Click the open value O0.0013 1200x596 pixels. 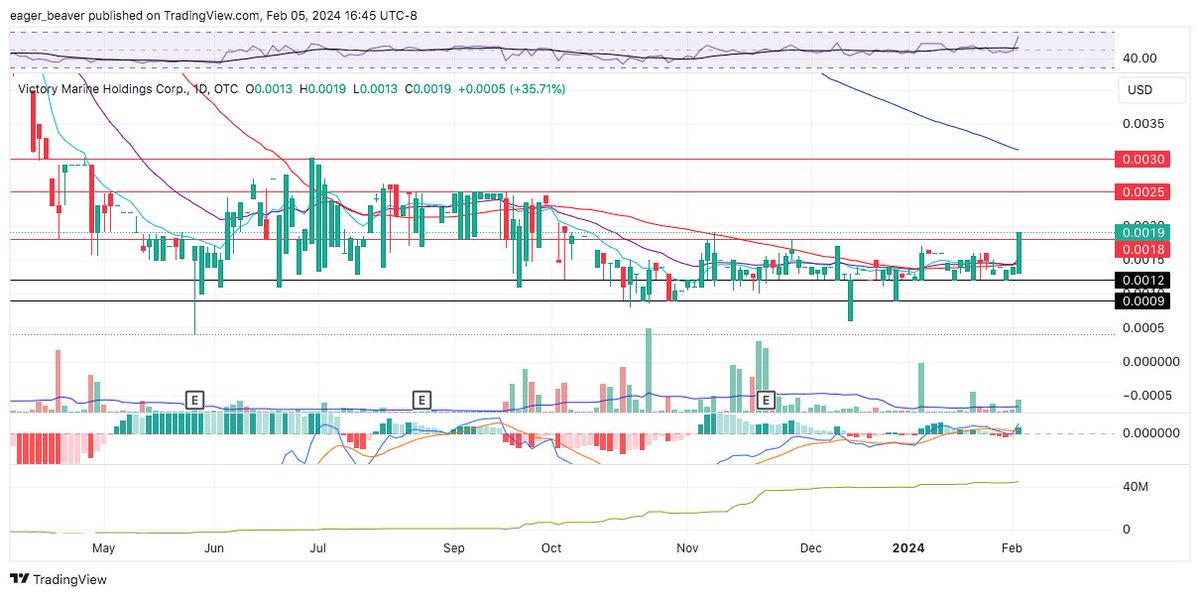(270, 89)
